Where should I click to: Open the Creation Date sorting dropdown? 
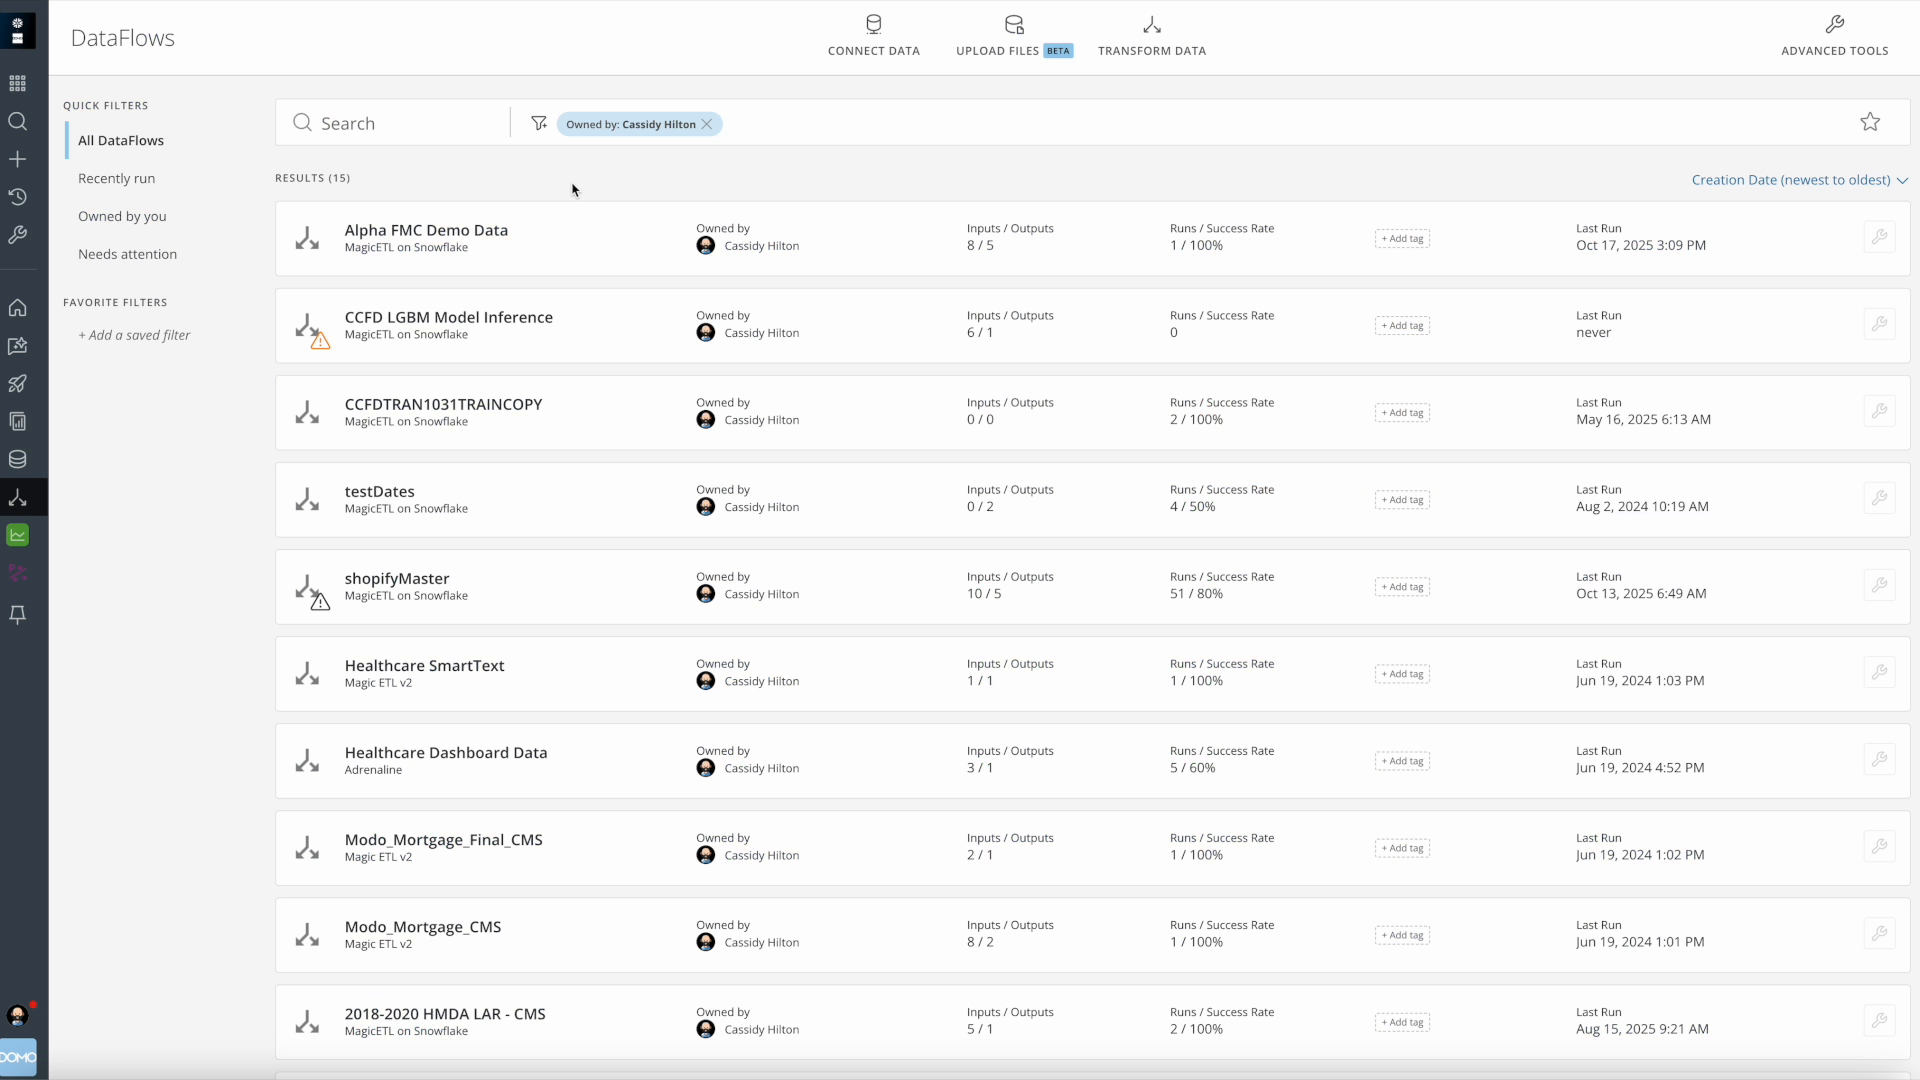pos(1799,180)
